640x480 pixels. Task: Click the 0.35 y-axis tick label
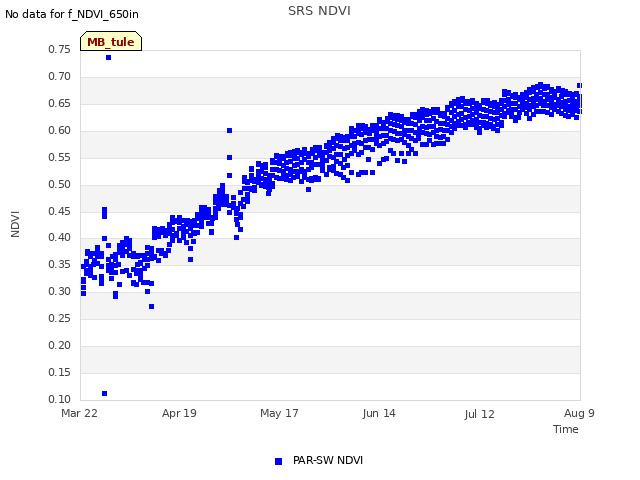point(60,264)
